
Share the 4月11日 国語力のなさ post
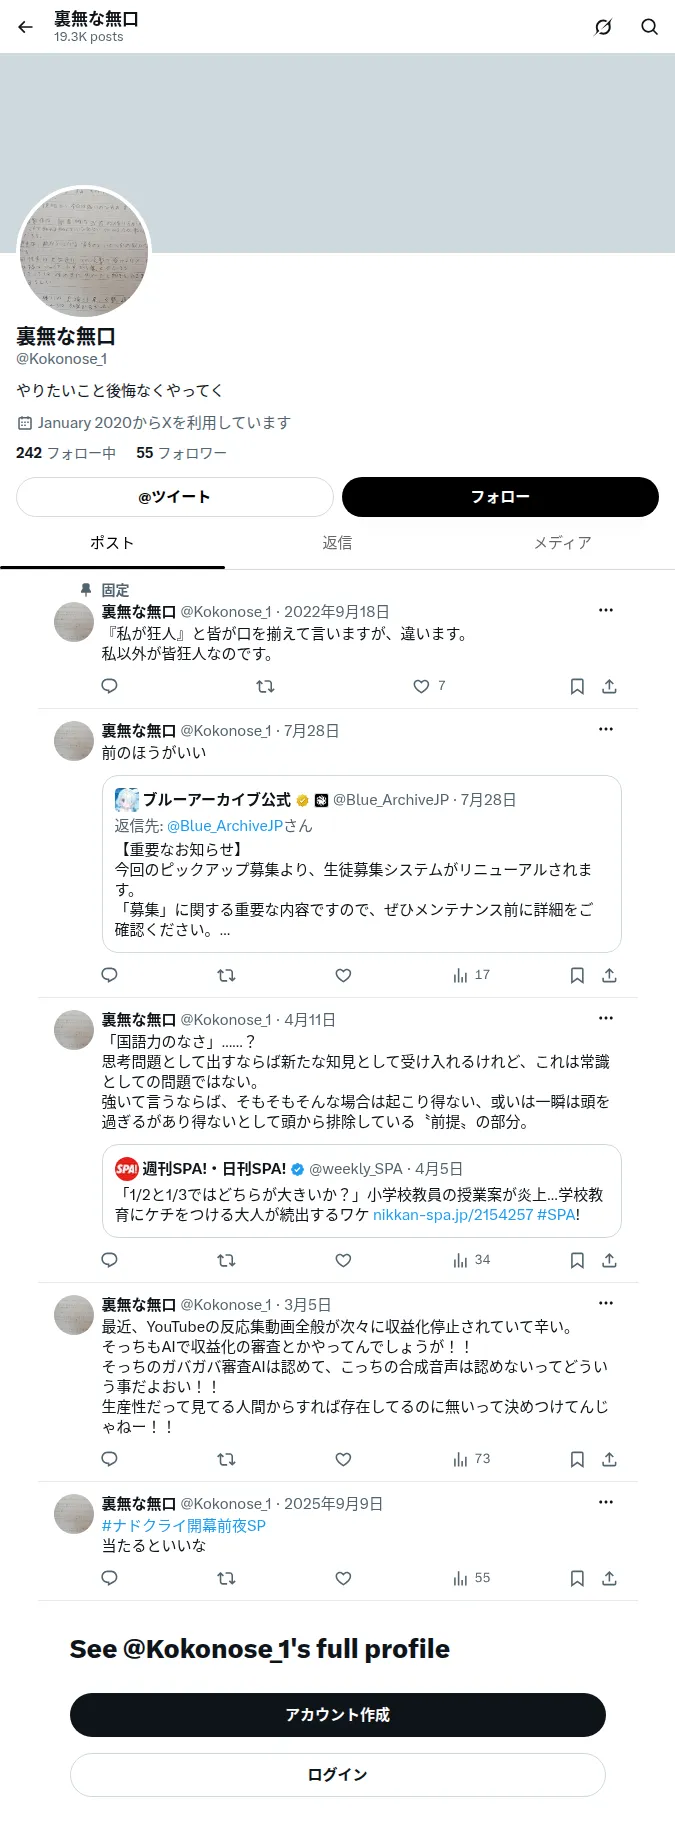pyautogui.click(x=609, y=1260)
